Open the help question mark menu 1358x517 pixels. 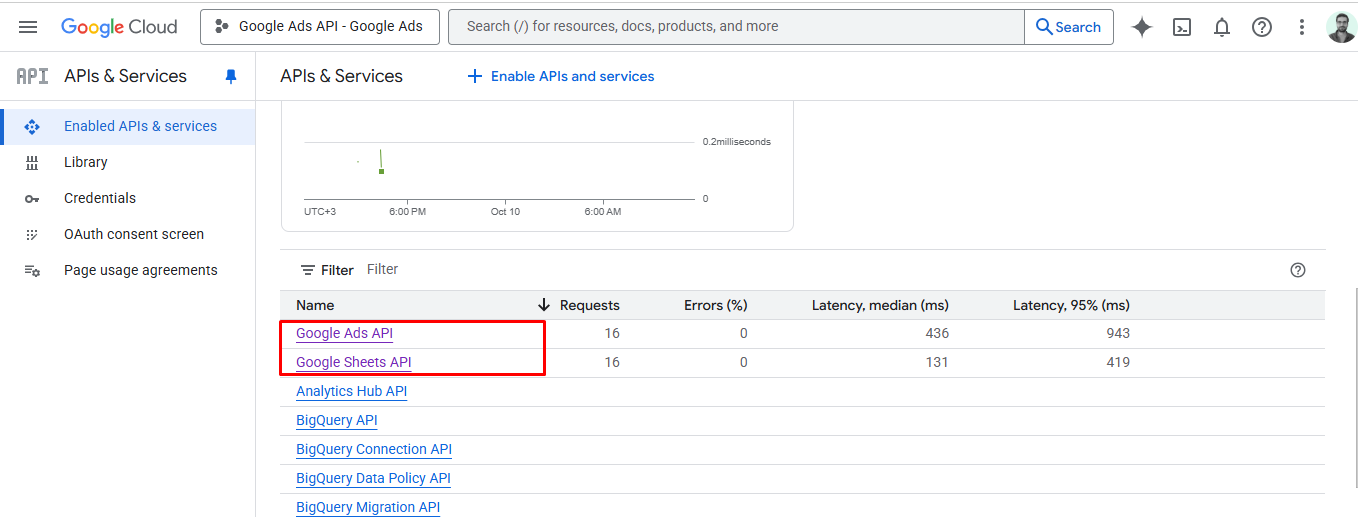point(1262,27)
